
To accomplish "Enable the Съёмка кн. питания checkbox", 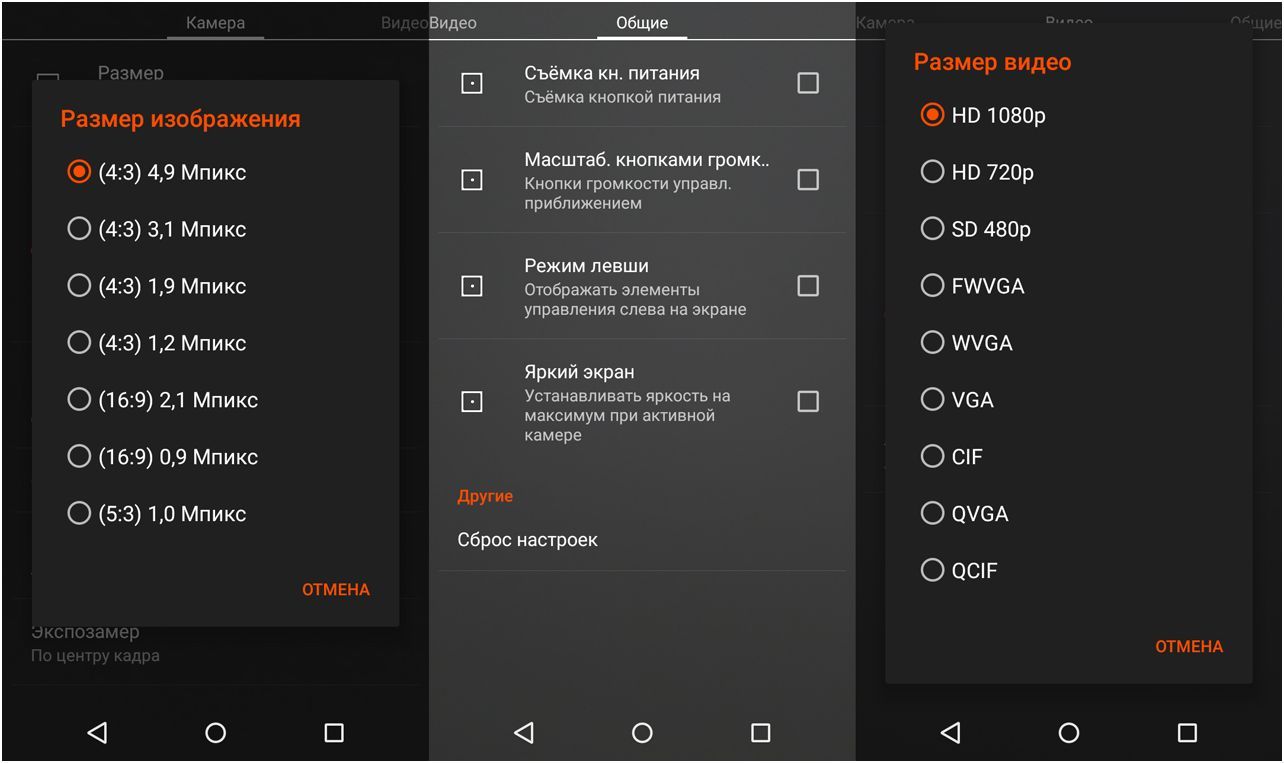I will click(808, 83).
